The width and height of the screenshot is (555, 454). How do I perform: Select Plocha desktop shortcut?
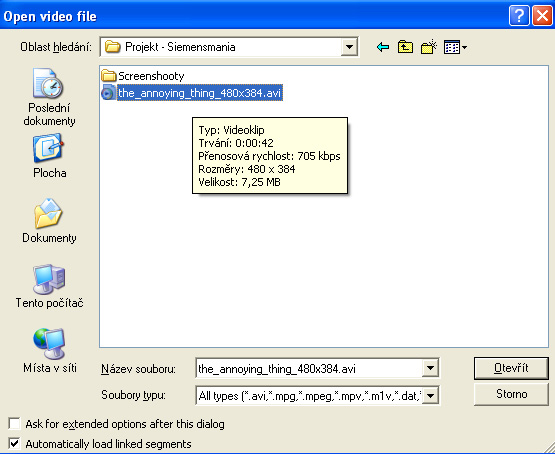tap(49, 156)
